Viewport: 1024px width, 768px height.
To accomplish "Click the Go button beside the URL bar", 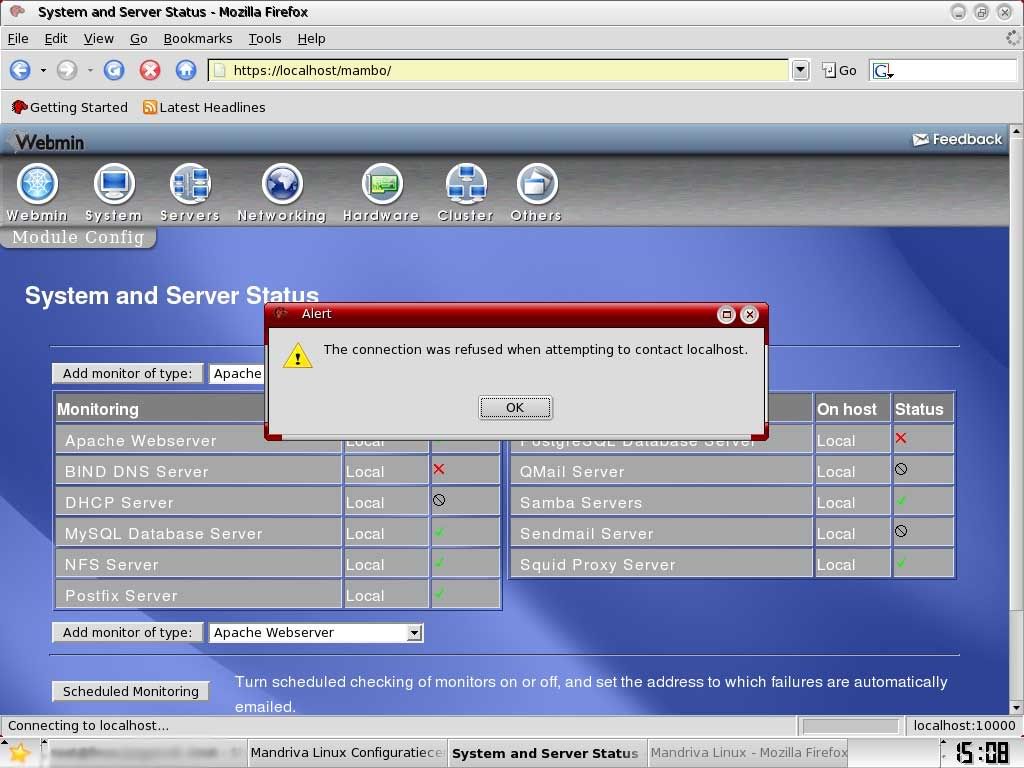I will pos(839,71).
